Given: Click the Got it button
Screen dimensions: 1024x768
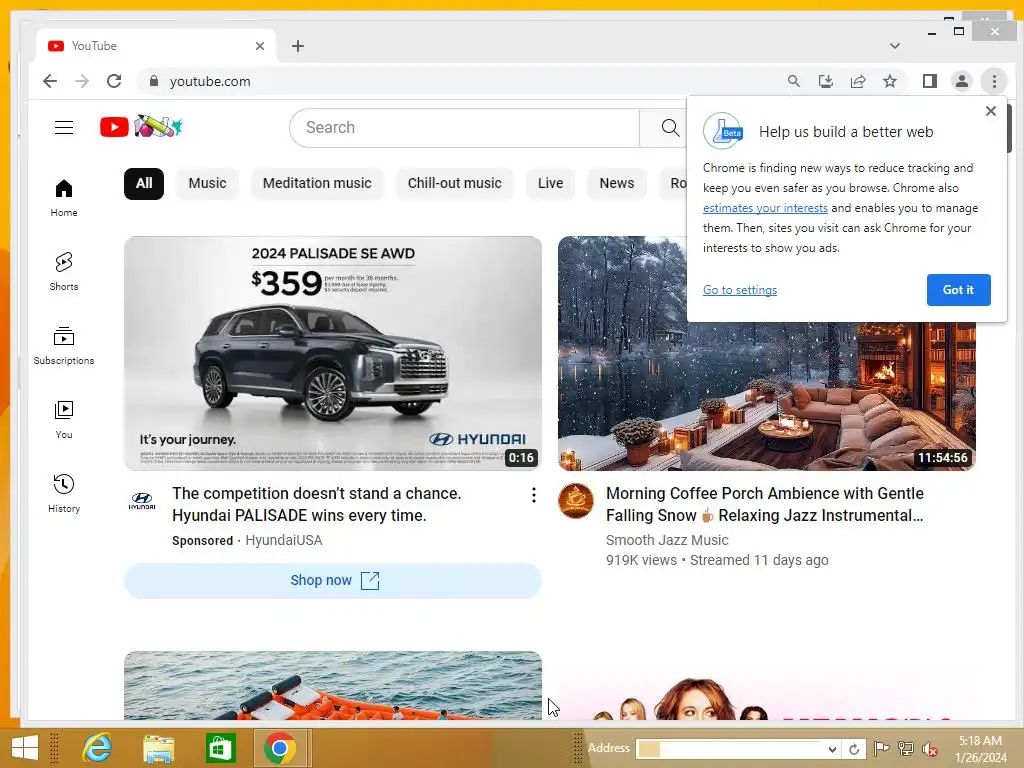Looking at the screenshot, I should pyautogui.click(x=958, y=290).
